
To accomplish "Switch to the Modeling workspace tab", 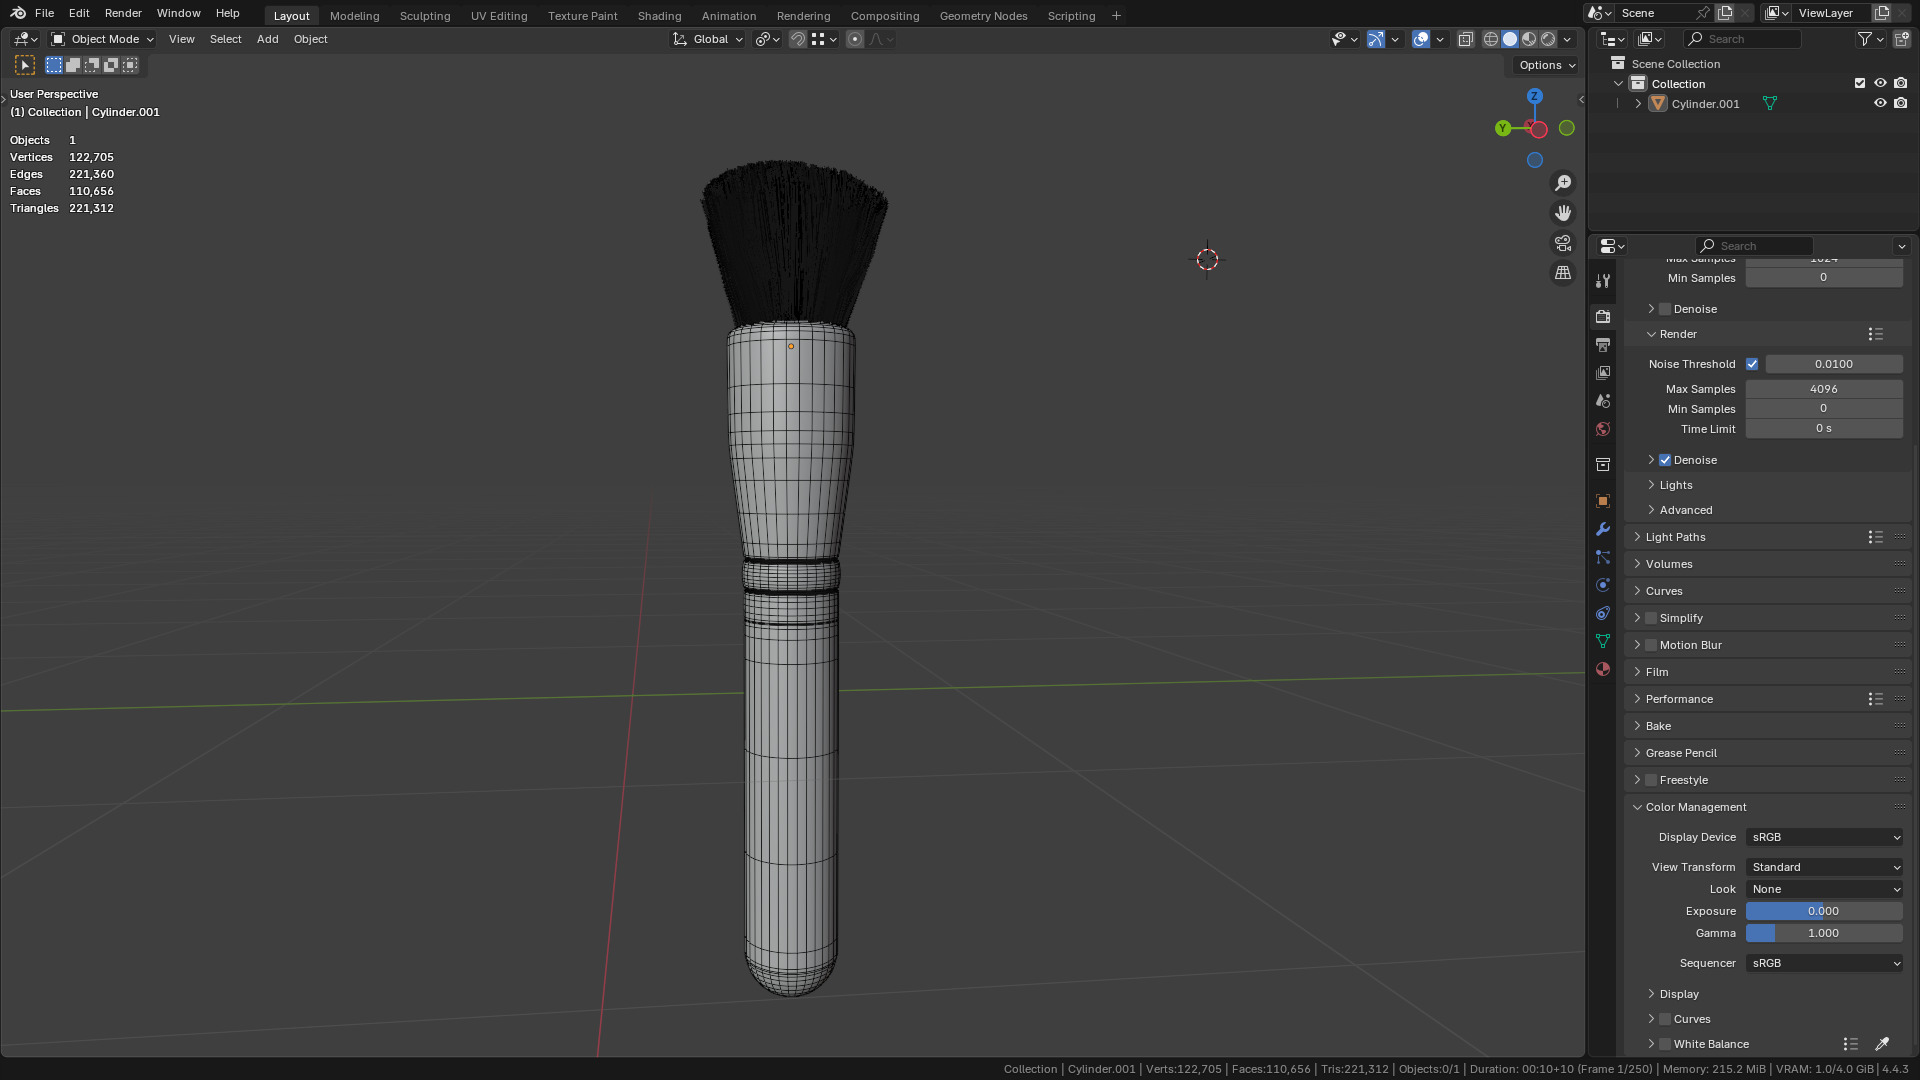I will 354,16.
